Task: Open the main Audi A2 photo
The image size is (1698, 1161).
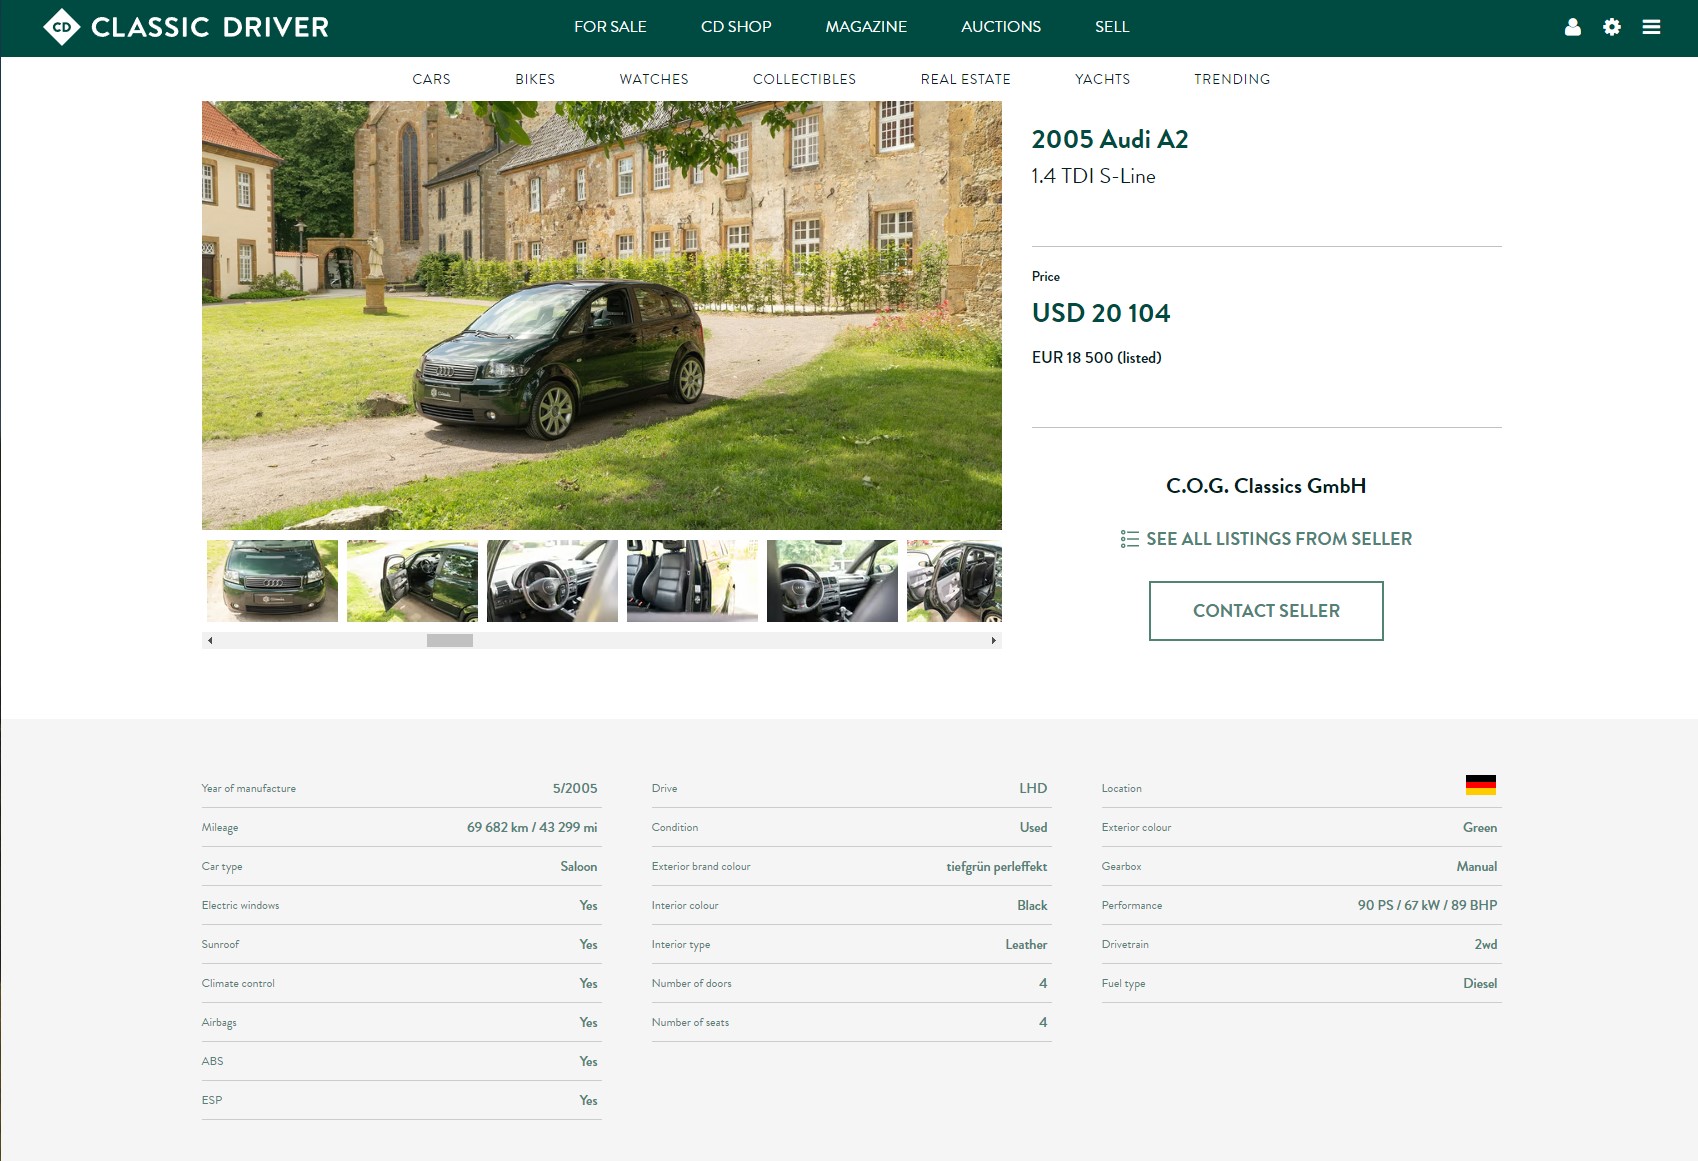Action: [x=602, y=315]
